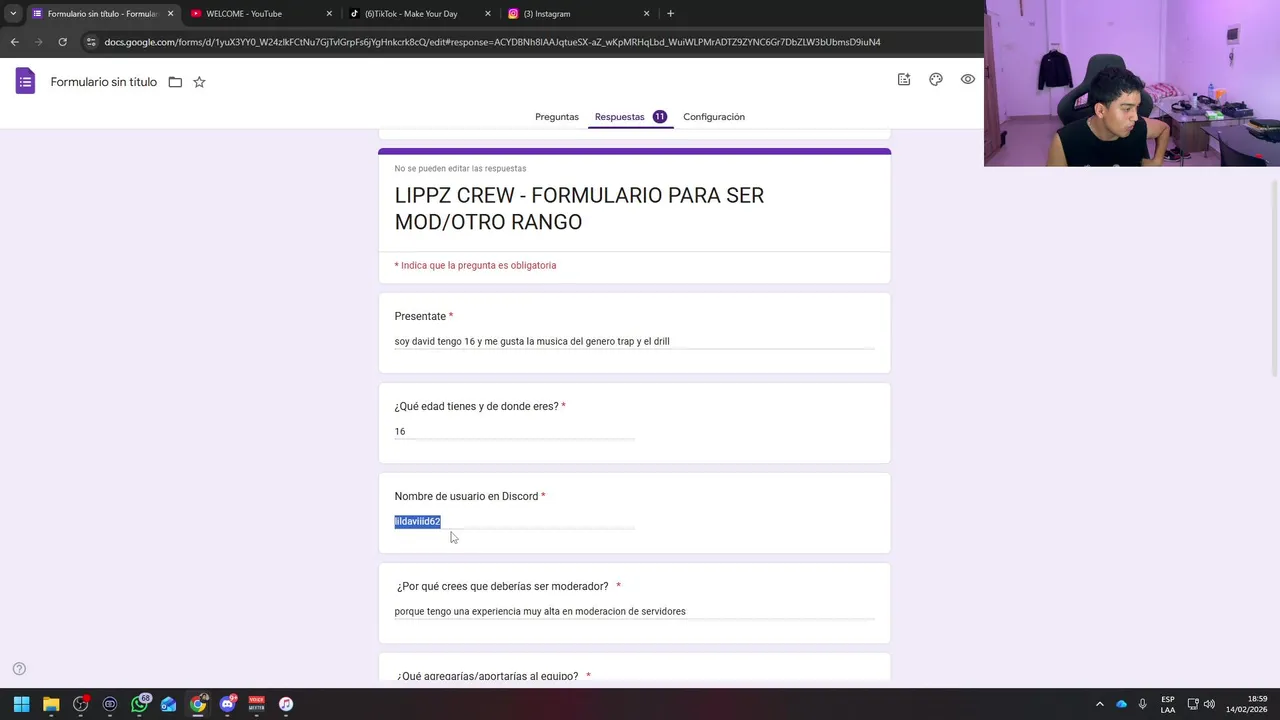Open File Explorer from taskbar
The image size is (1280, 720).
coord(51,704)
